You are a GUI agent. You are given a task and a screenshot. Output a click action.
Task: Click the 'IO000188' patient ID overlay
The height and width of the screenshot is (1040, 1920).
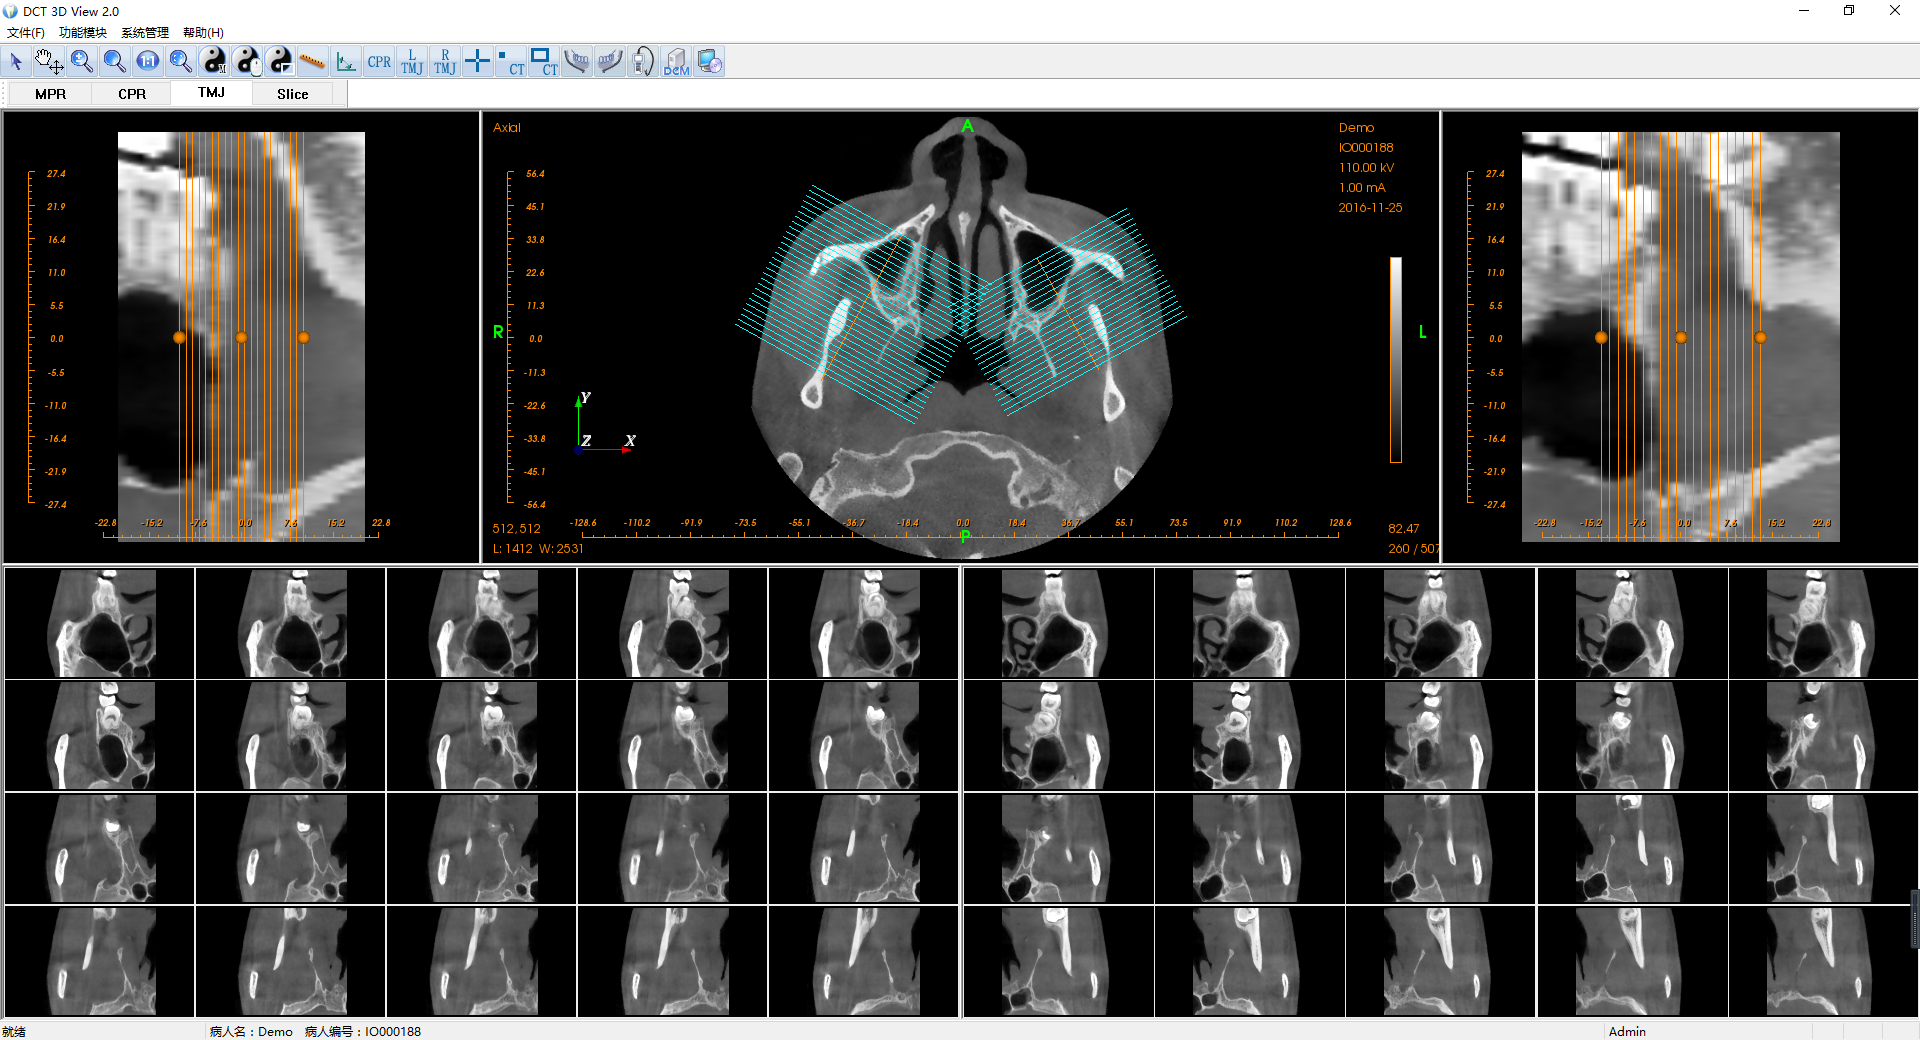pyautogui.click(x=1366, y=148)
